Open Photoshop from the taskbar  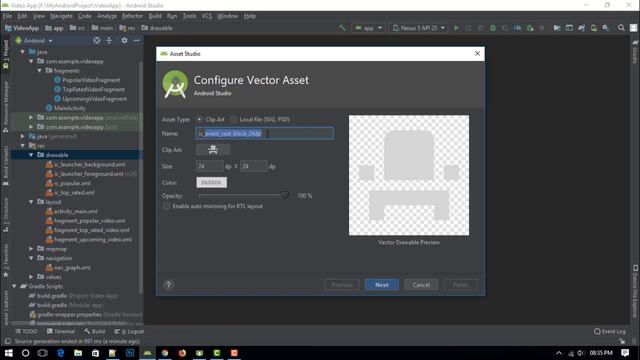130,353
